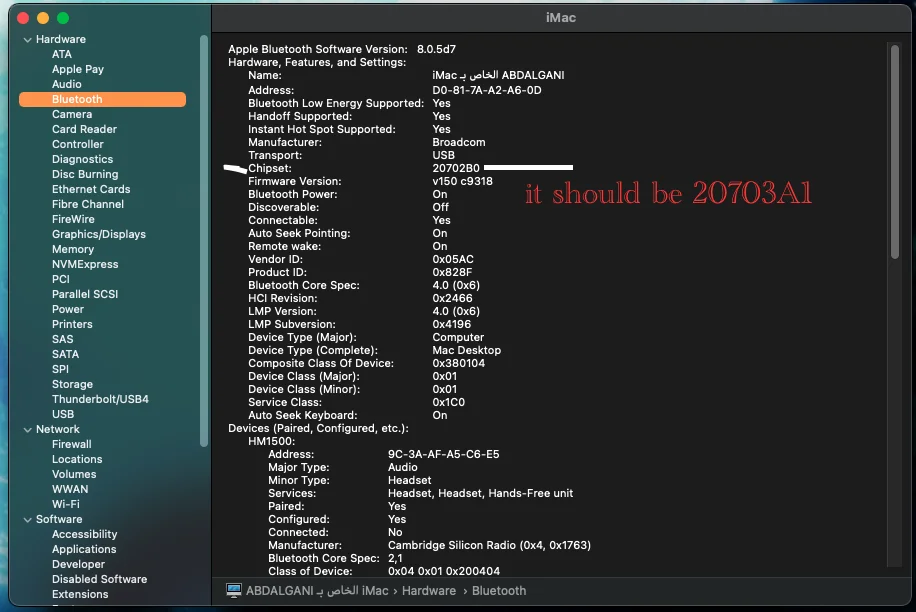916x612 pixels.
Task: Open Developer software info
Action: pyautogui.click(x=78, y=565)
